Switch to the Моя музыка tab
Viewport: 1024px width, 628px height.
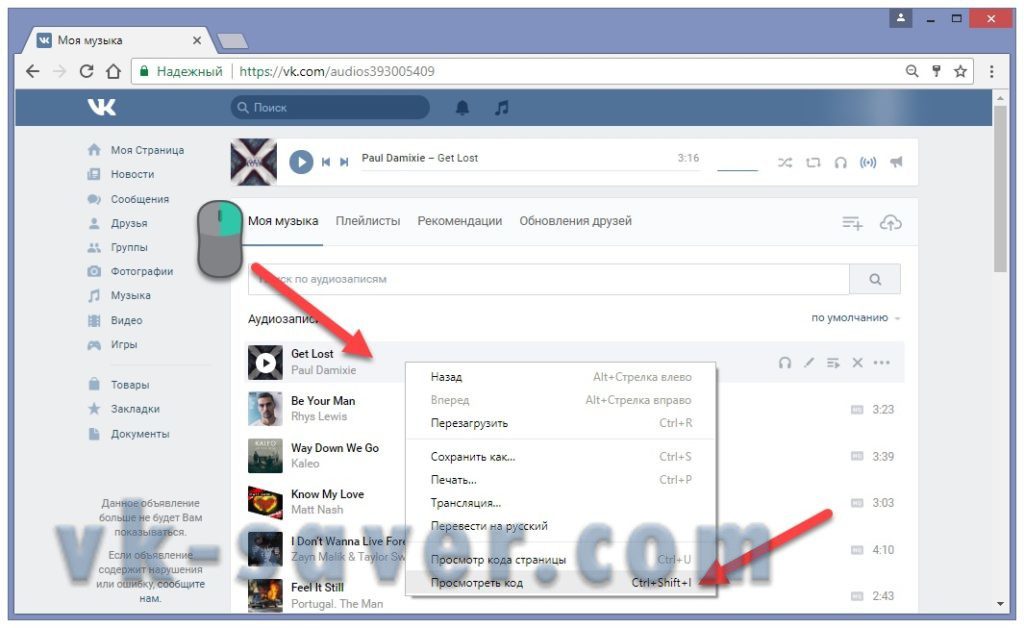(283, 221)
